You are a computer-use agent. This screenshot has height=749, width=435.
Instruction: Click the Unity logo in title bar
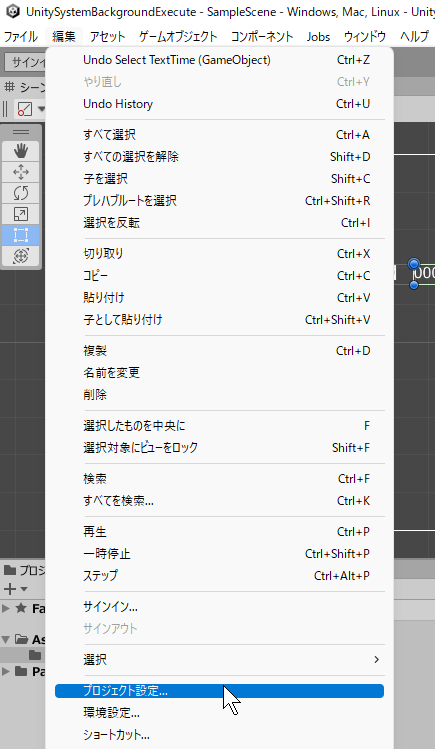[x=13, y=11]
